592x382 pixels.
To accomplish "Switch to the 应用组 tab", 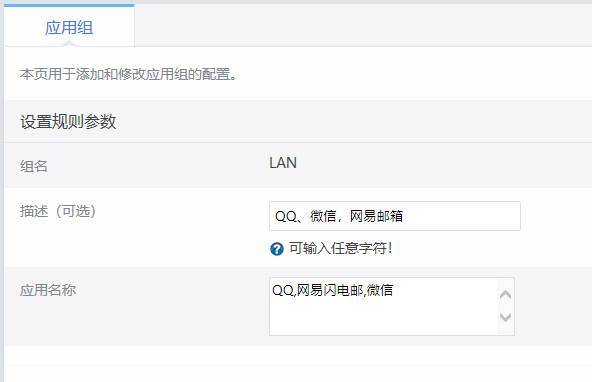I will pos(69,27).
